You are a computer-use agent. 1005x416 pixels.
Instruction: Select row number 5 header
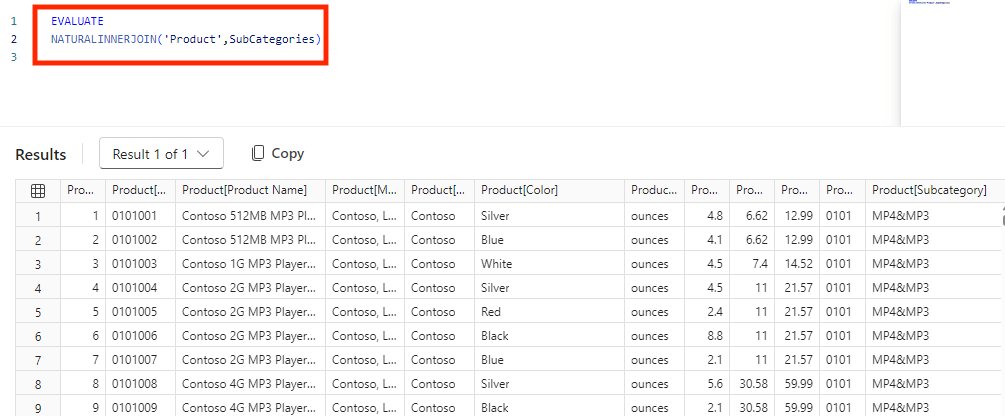click(38, 312)
